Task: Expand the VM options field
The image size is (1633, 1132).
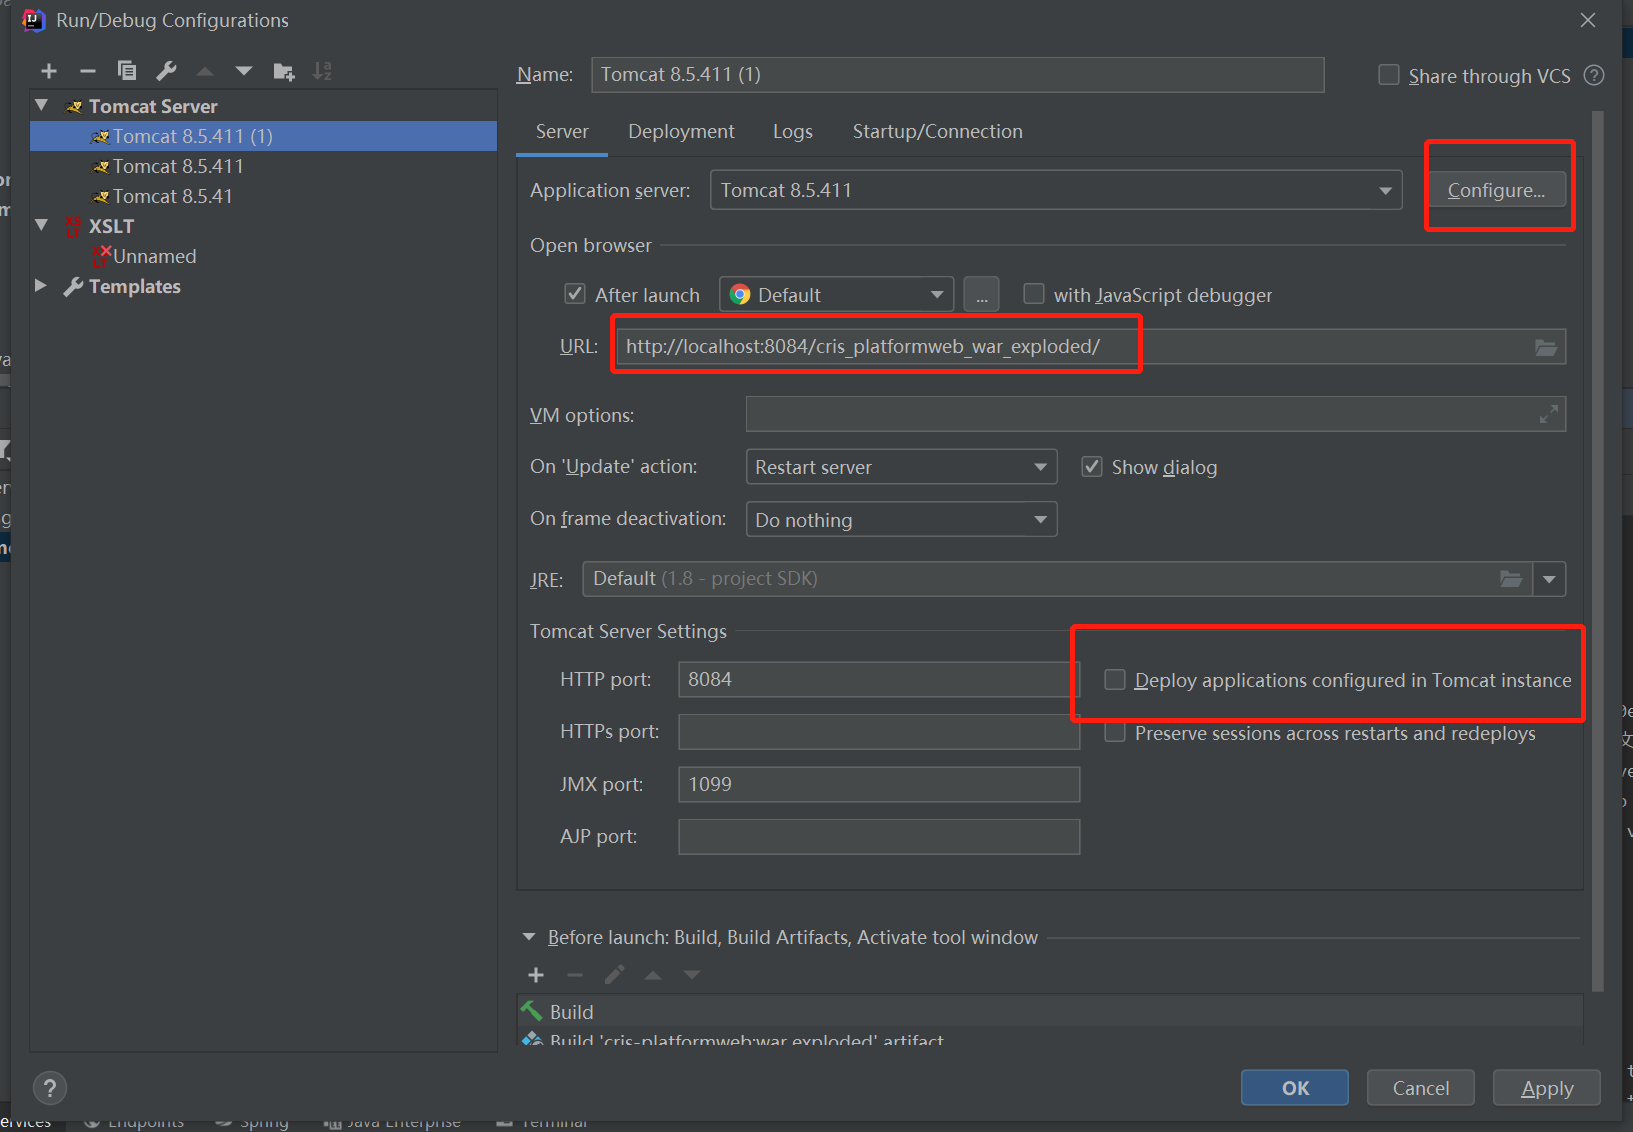Action: pyautogui.click(x=1549, y=414)
